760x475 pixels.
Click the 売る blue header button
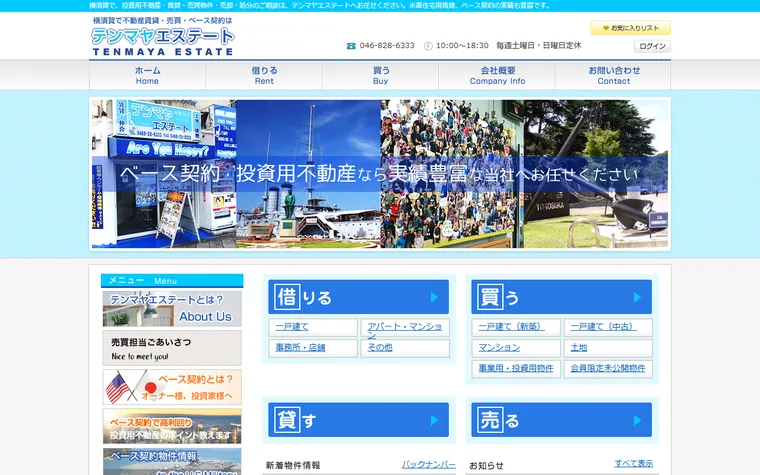click(562, 420)
